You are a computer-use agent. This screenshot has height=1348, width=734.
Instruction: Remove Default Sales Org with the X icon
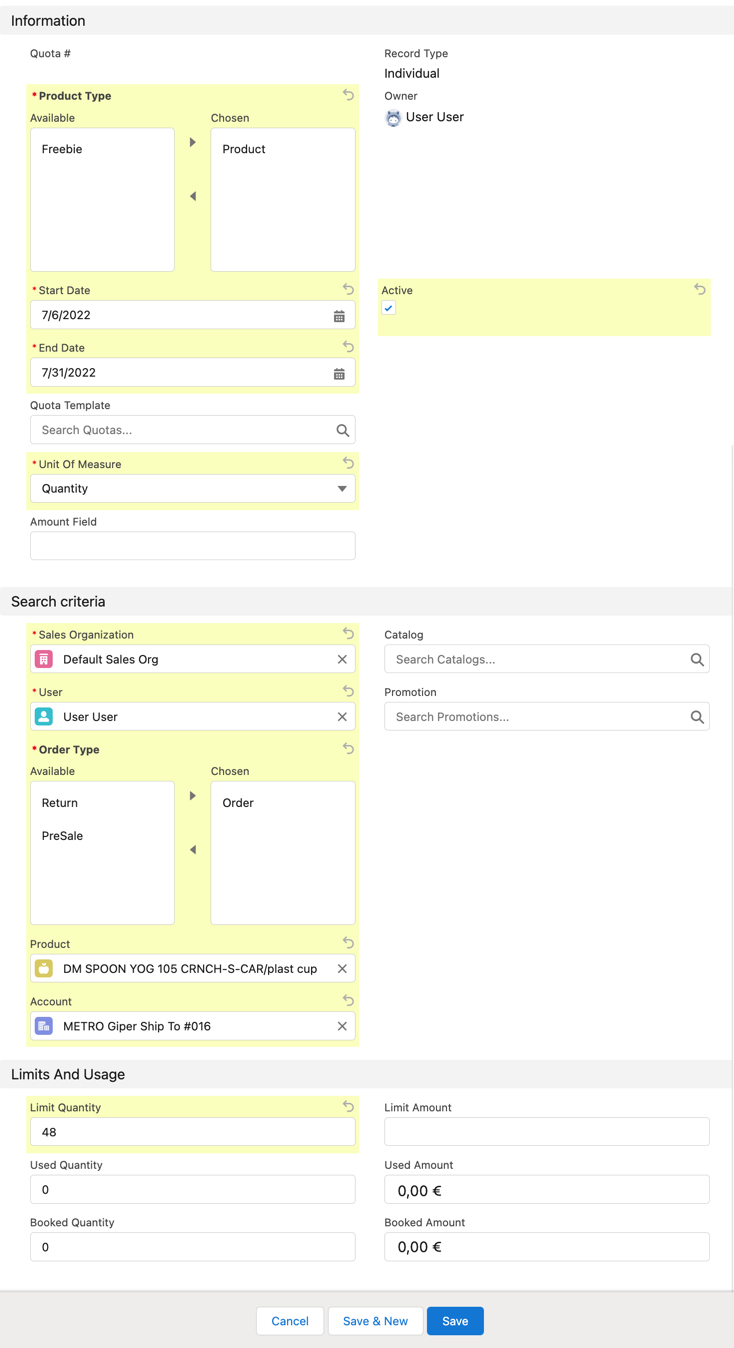point(341,659)
